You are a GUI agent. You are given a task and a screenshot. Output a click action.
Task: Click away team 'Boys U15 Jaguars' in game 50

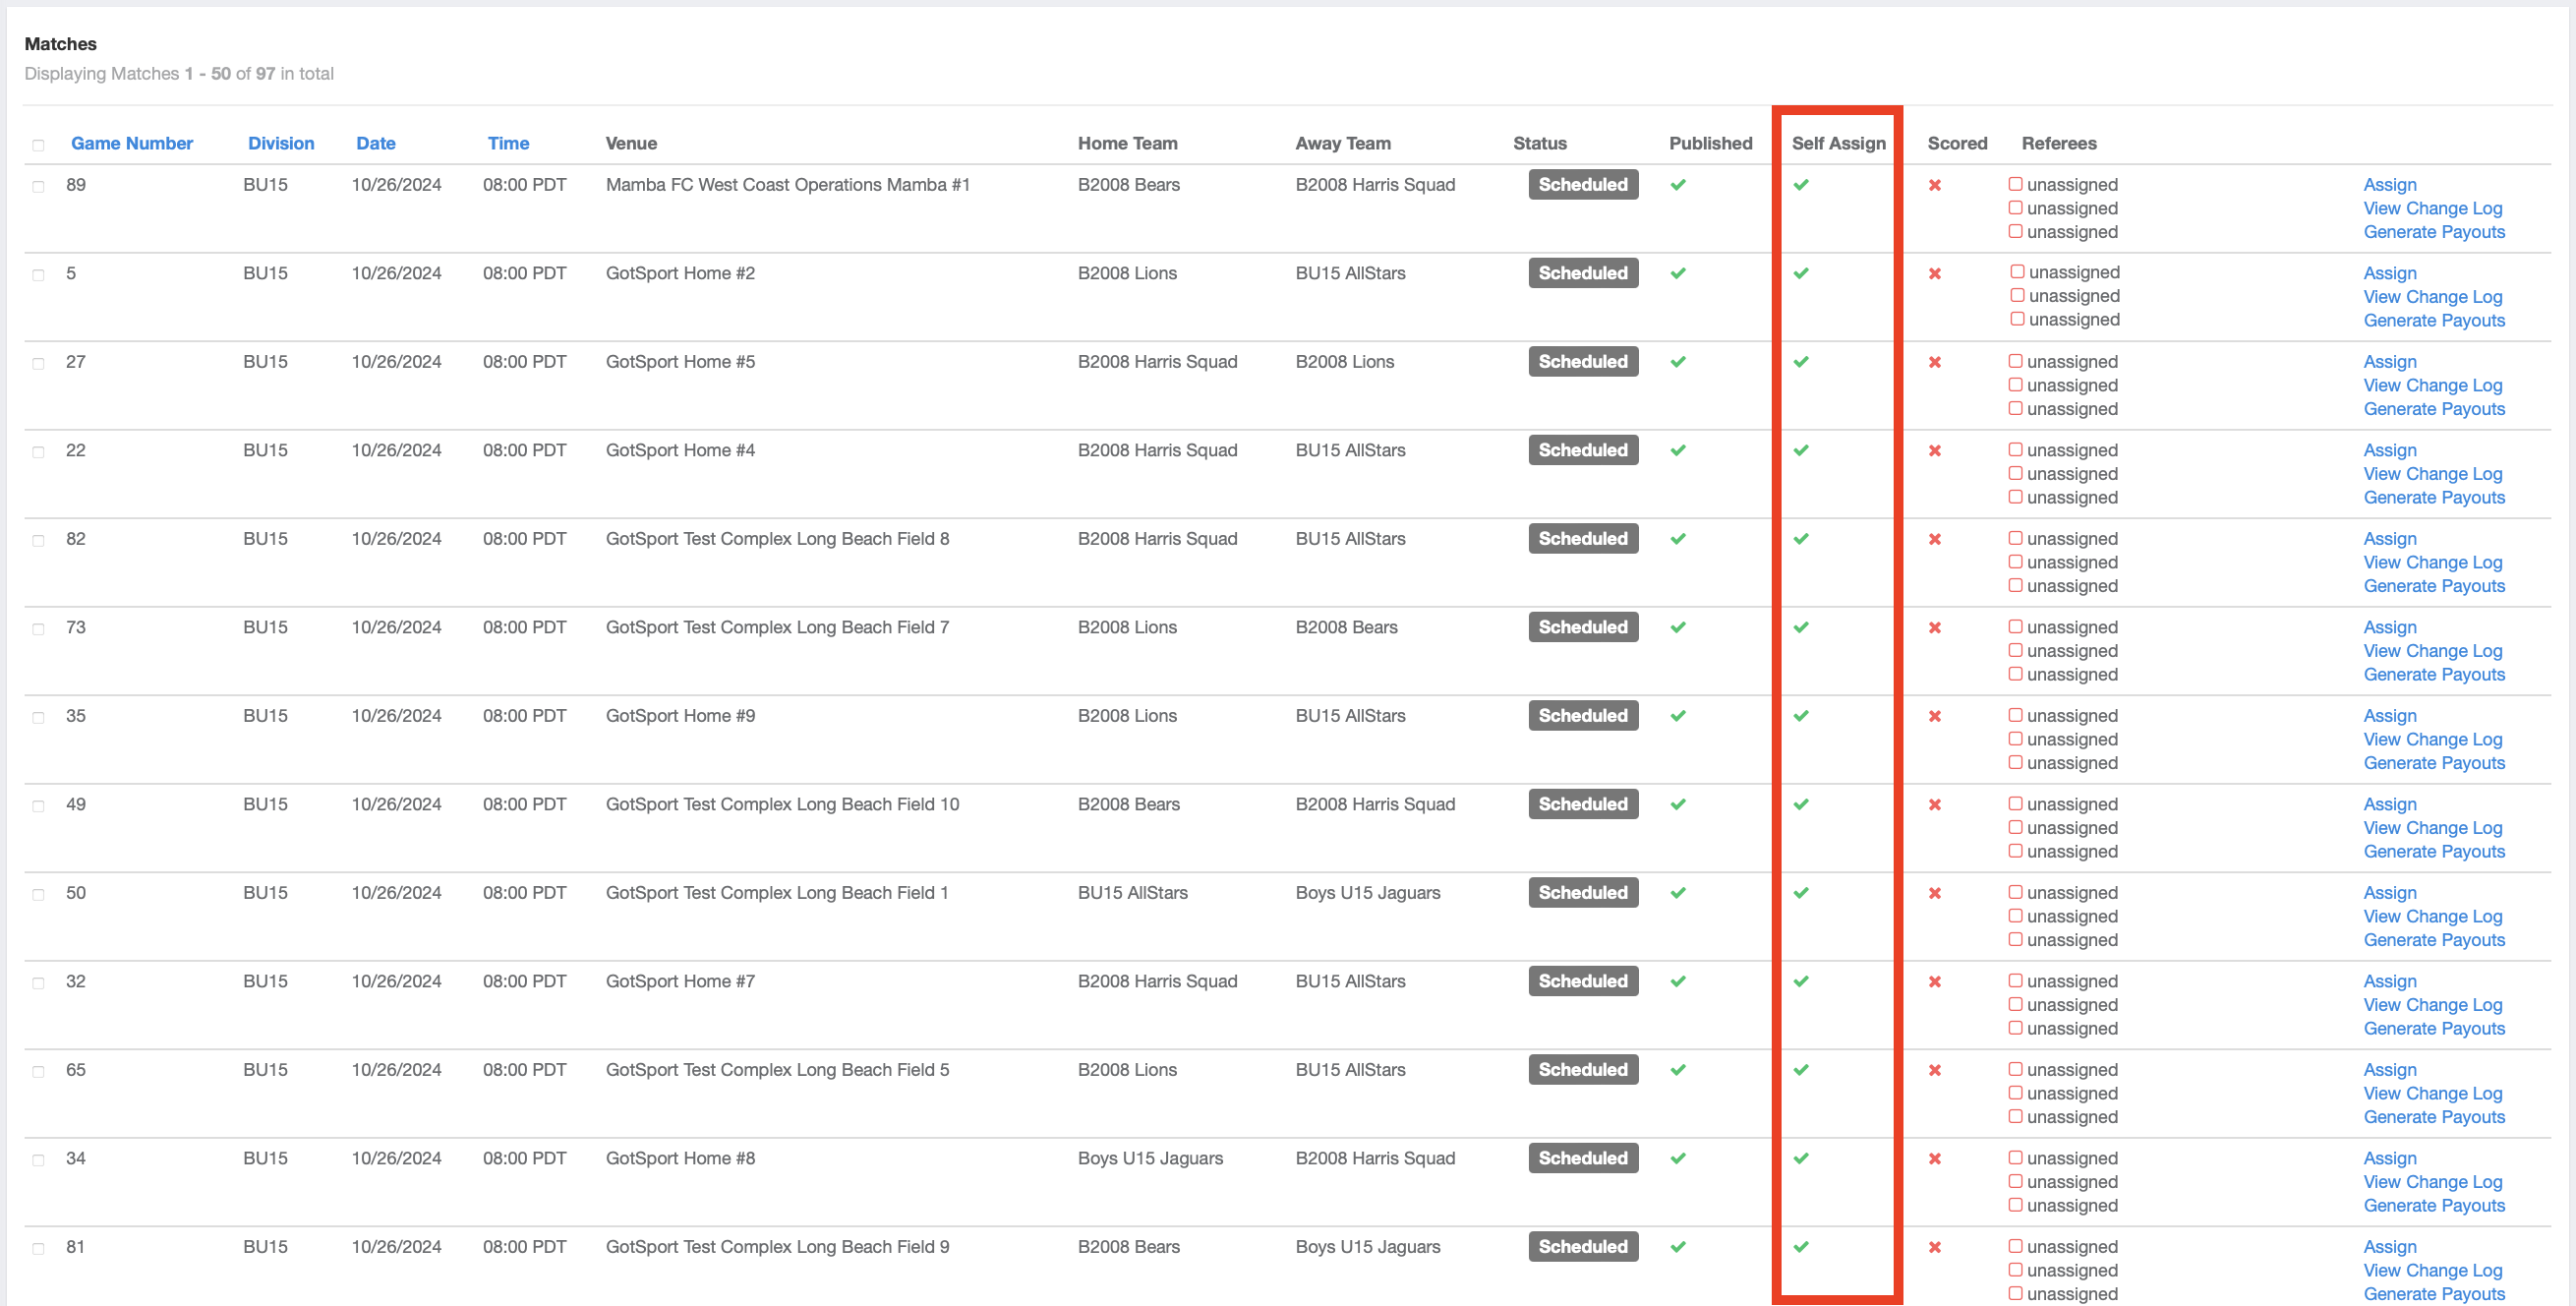pyautogui.click(x=1367, y=893)
